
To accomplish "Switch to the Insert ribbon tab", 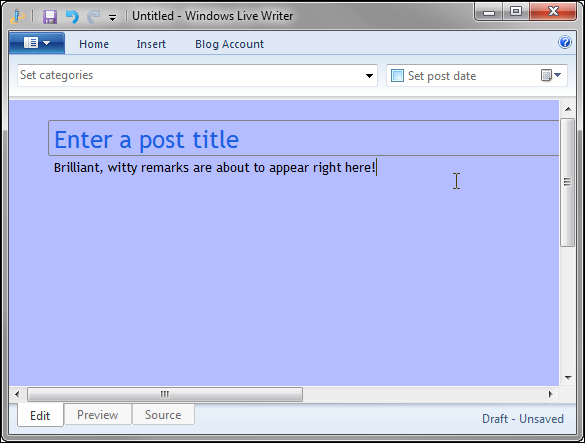I will [x=151, y=44].
